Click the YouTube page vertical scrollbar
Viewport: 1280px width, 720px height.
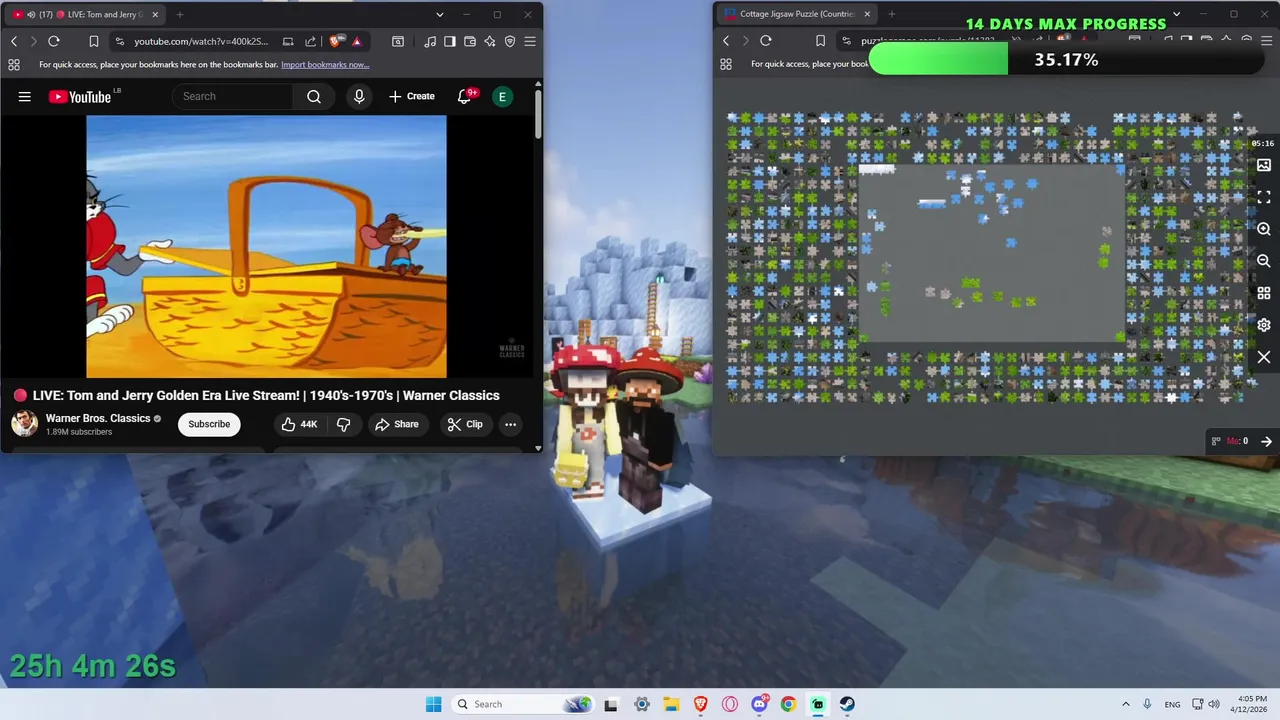point(538,115)
